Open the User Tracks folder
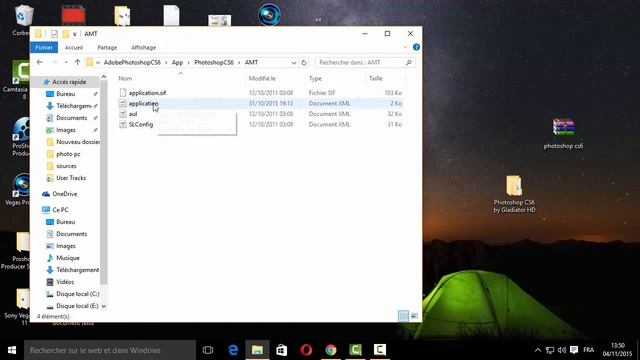640x360 pixels. [x=71, y=178]
